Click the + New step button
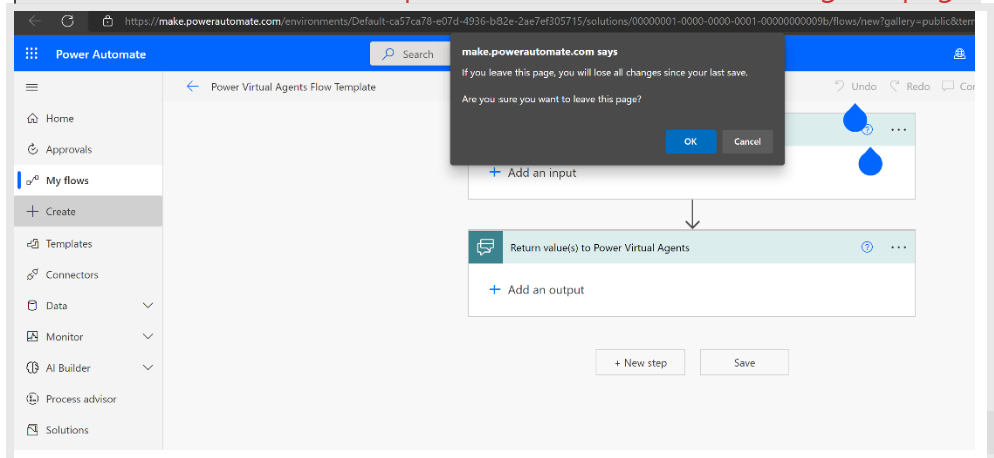 (x=640, y=363)
